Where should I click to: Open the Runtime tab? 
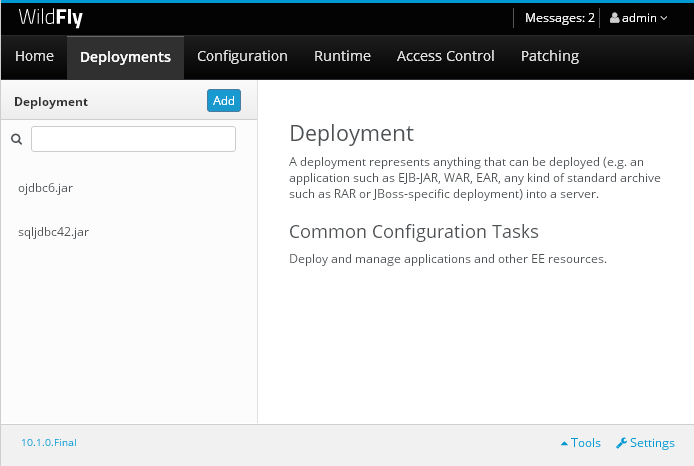[342, 56]
